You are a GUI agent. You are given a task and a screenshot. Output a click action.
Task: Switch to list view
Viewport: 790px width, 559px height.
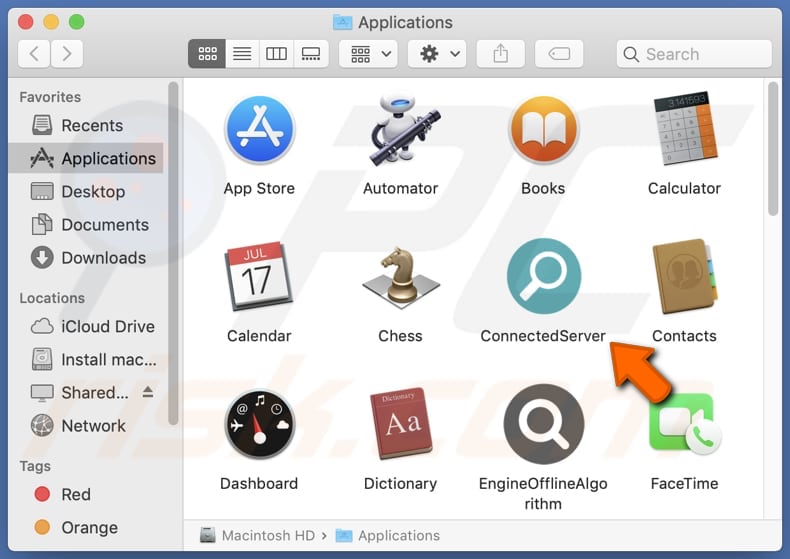[242, 53]
